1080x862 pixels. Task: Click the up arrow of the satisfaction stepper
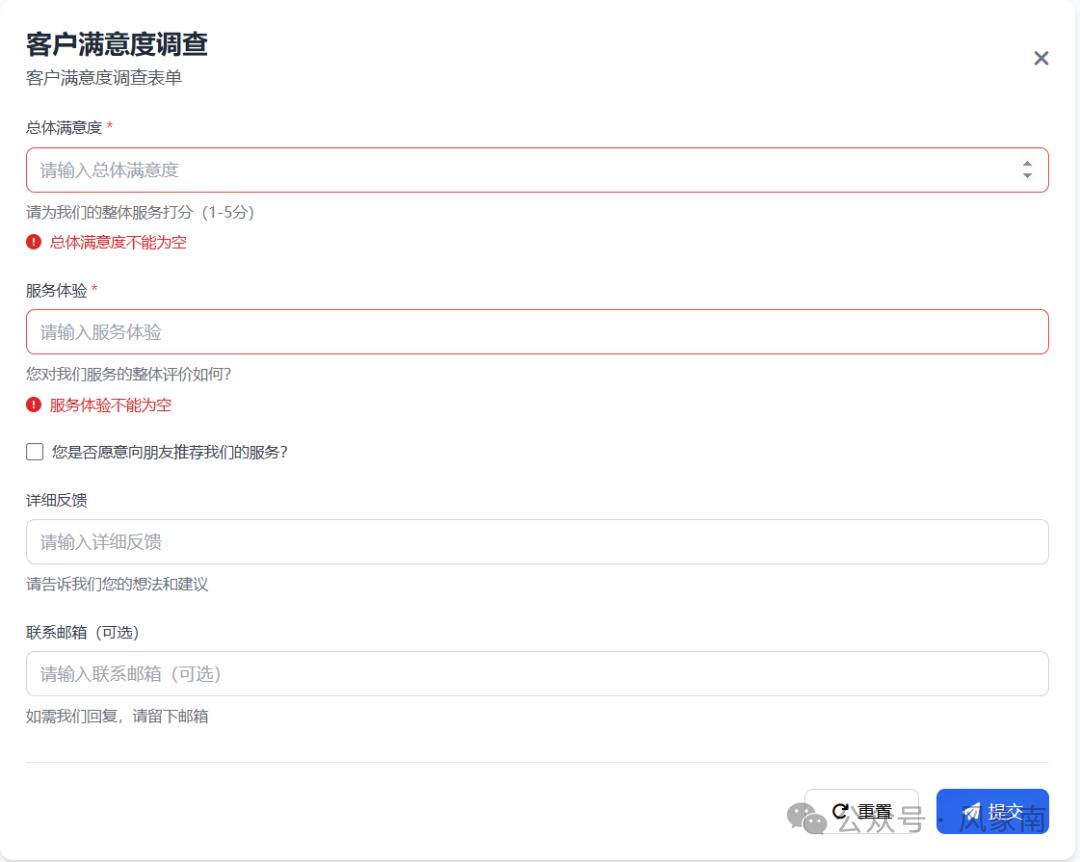tap(1027, 164)
